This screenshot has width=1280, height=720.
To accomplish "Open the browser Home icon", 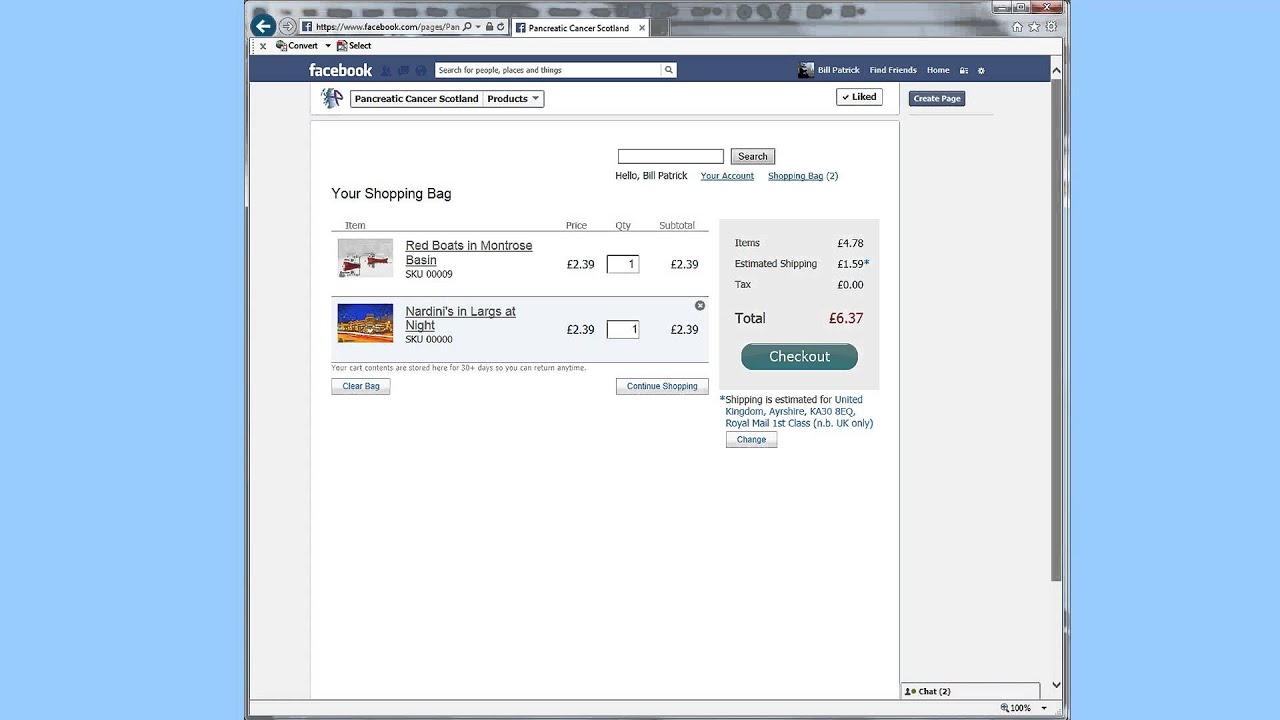I will pyautogui.click(x=1017, y=27).
